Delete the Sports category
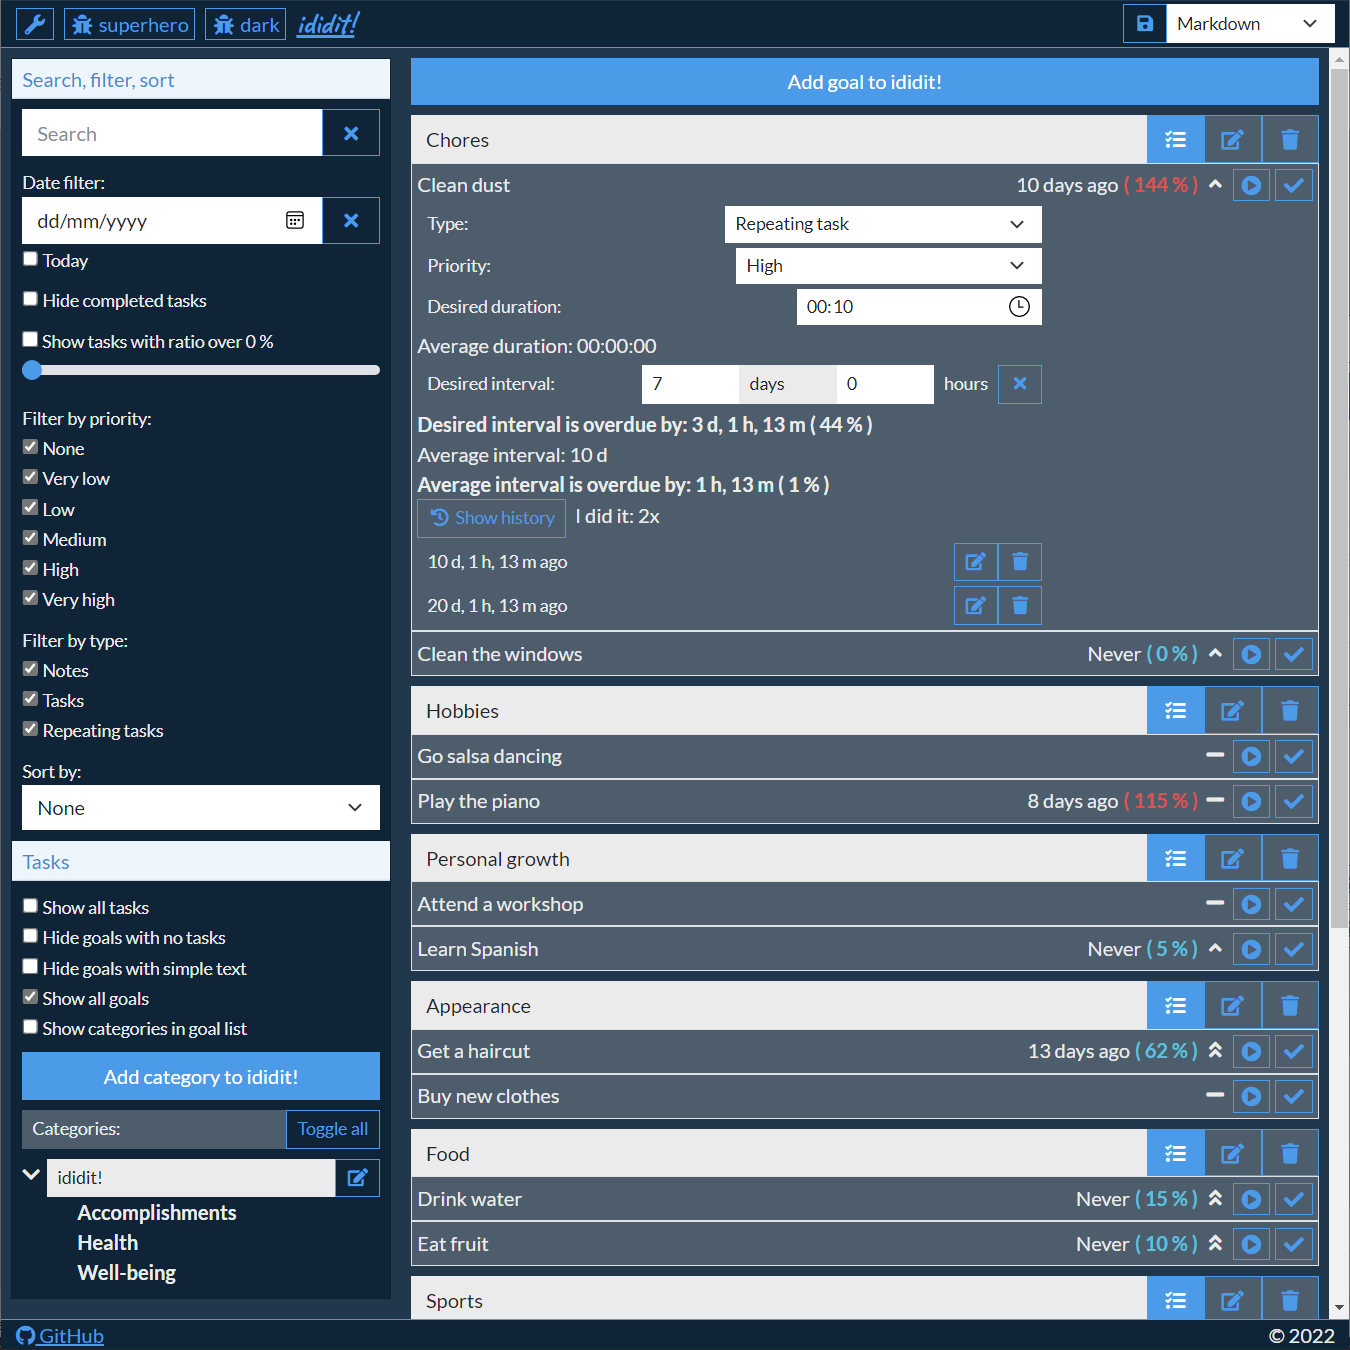The height and width of the screenshot is (1350, 1350). click(x=1290, y=1300)
